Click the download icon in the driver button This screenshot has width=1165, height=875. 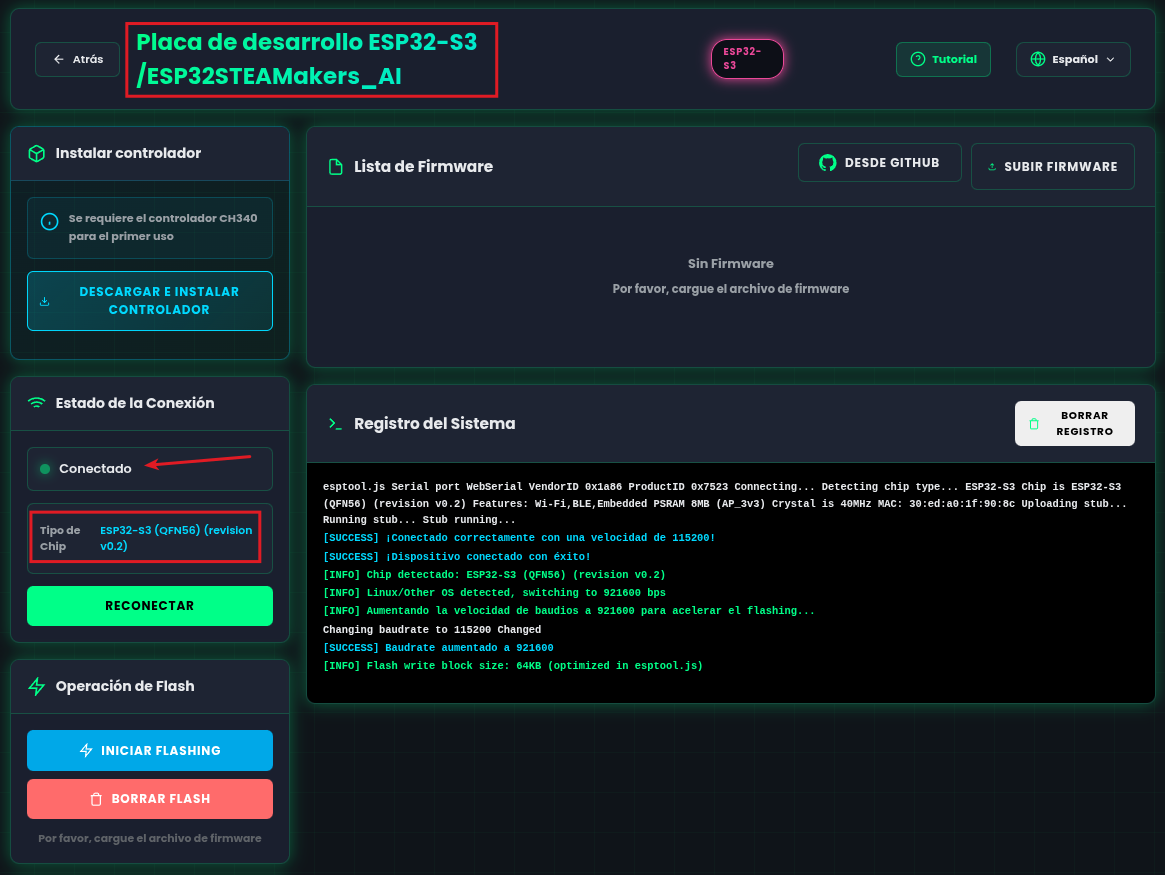click(x=44, y=301)
